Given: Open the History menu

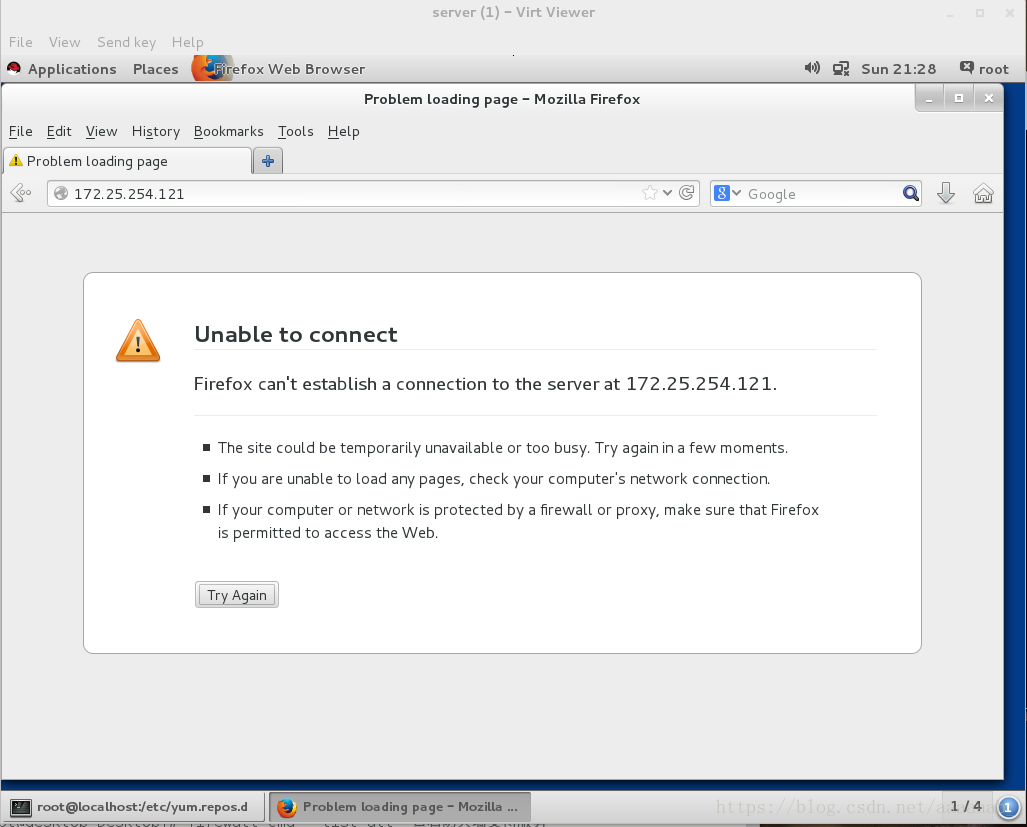Looking at the screenshot, I should click(156, 131).
